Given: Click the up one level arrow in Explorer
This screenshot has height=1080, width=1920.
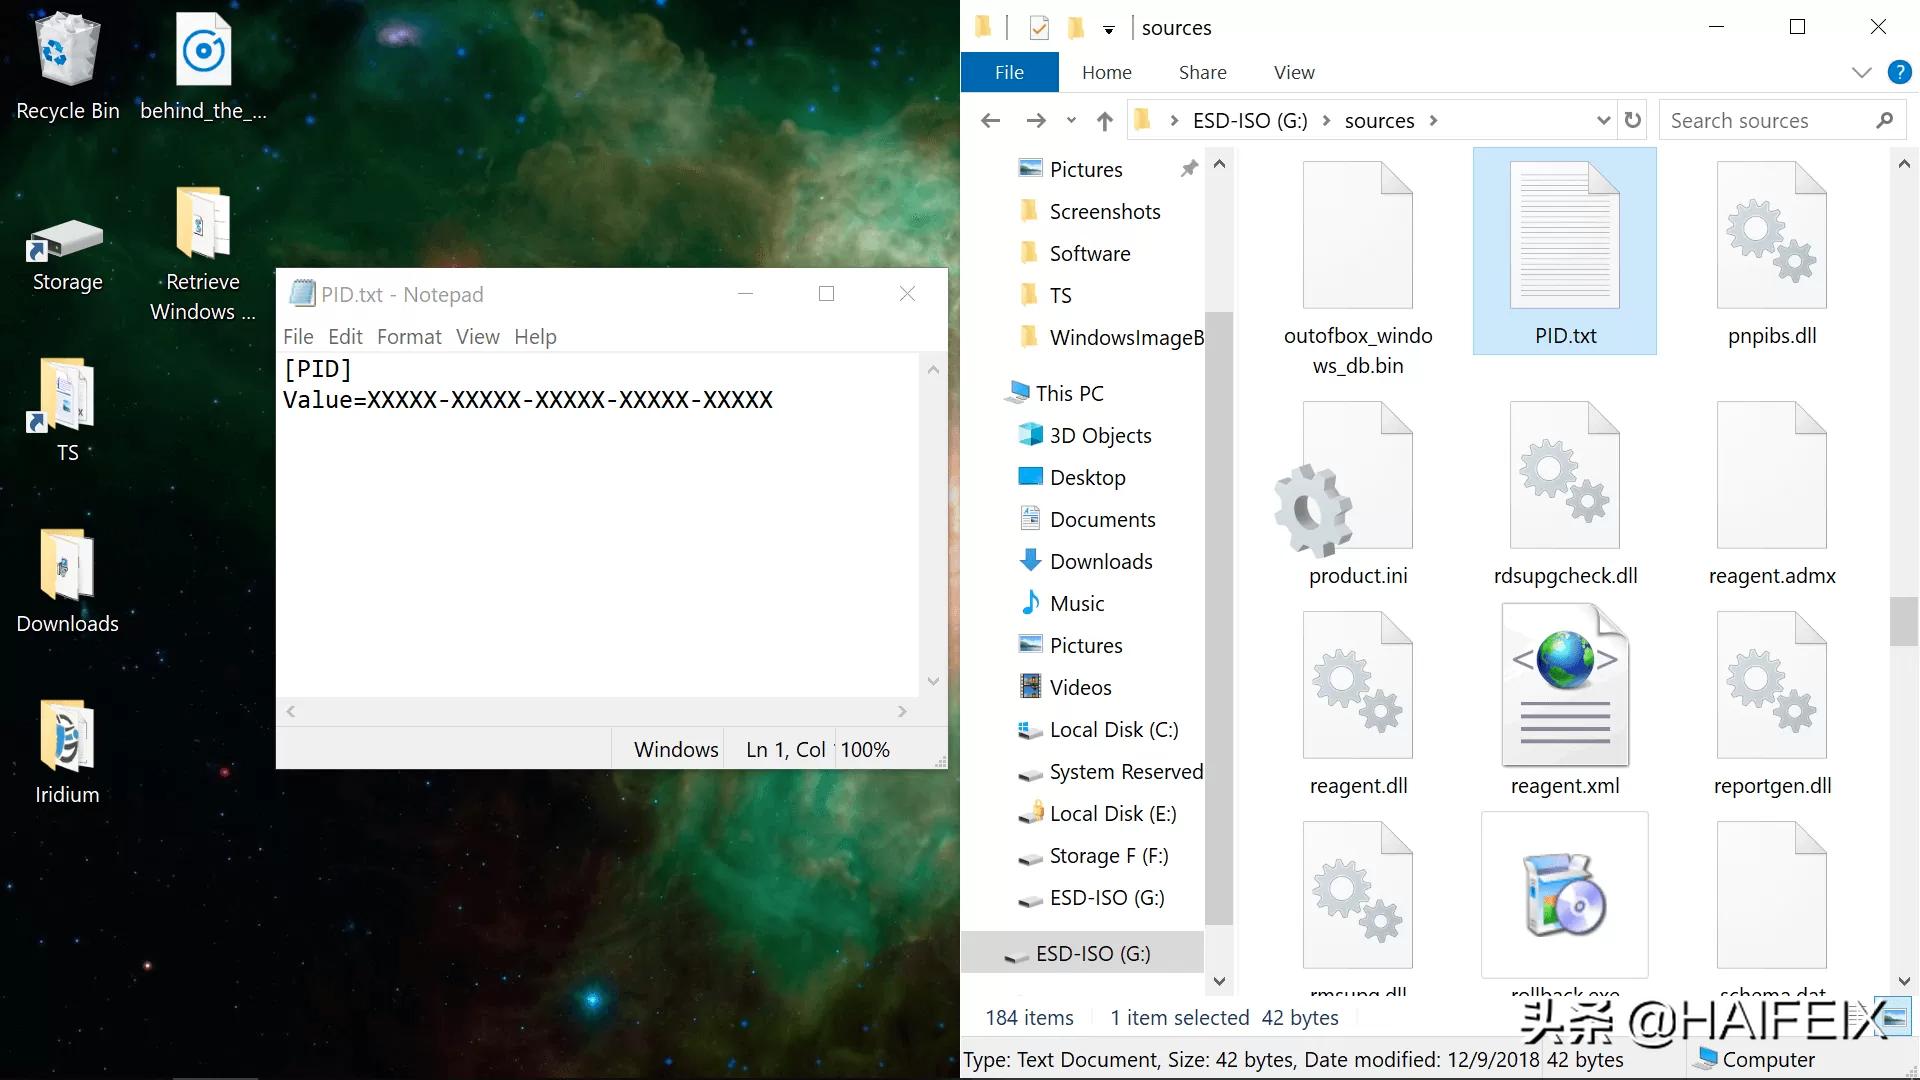Looking at the screenshot, I should click(1105, 120).
